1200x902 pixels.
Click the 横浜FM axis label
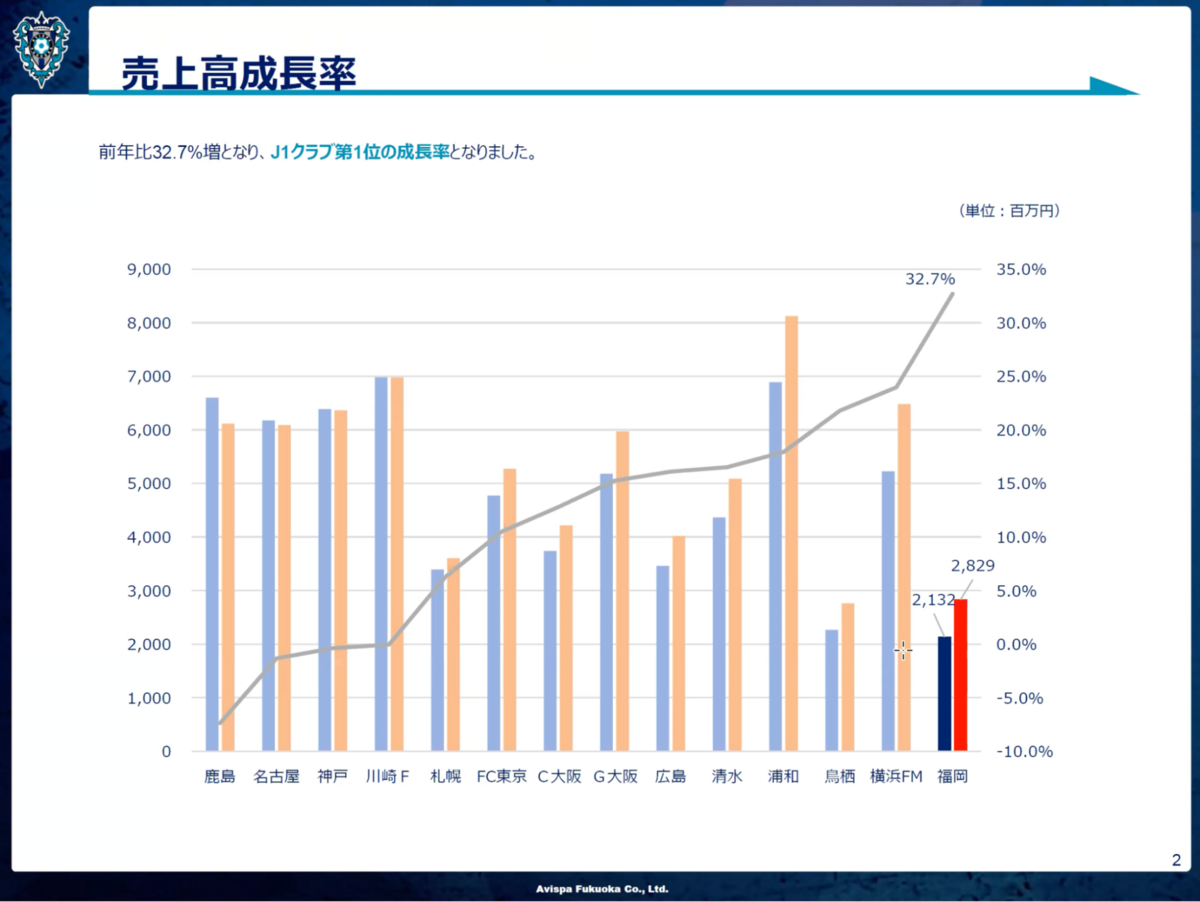(896, 776)
